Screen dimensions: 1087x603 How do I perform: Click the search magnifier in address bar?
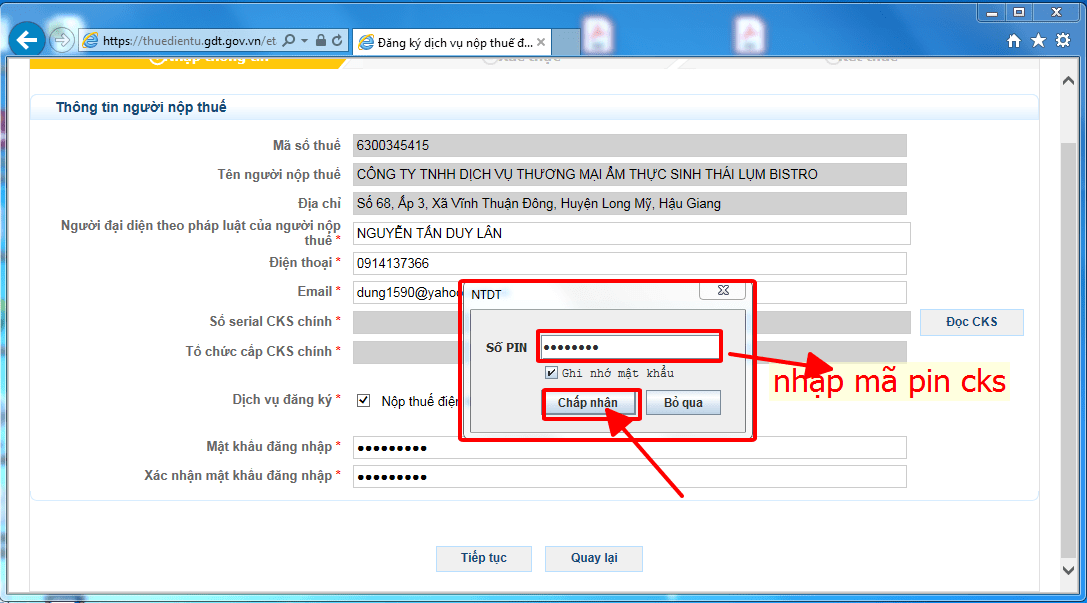[x=289, y=41]
